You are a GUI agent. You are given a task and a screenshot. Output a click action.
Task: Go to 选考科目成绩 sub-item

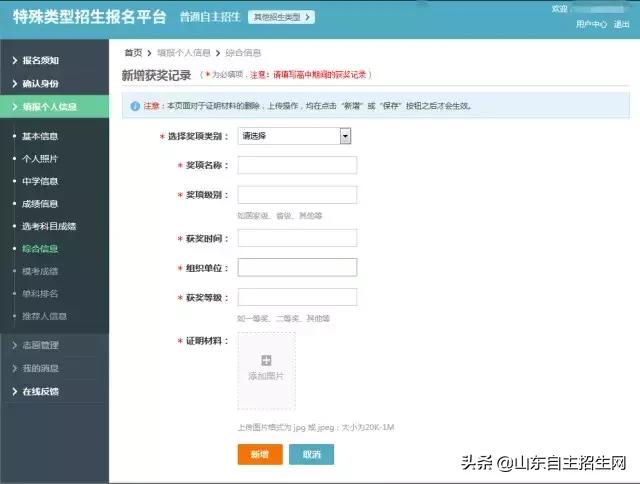click(x=49, y=226)
